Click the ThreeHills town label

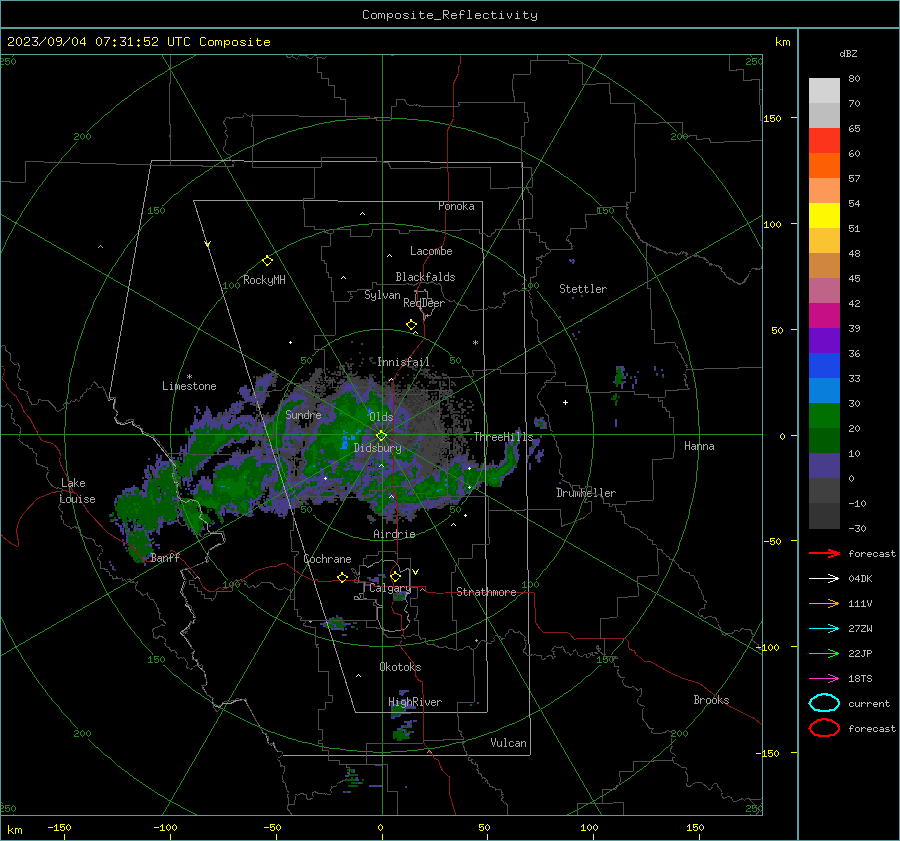pos(503,437)
